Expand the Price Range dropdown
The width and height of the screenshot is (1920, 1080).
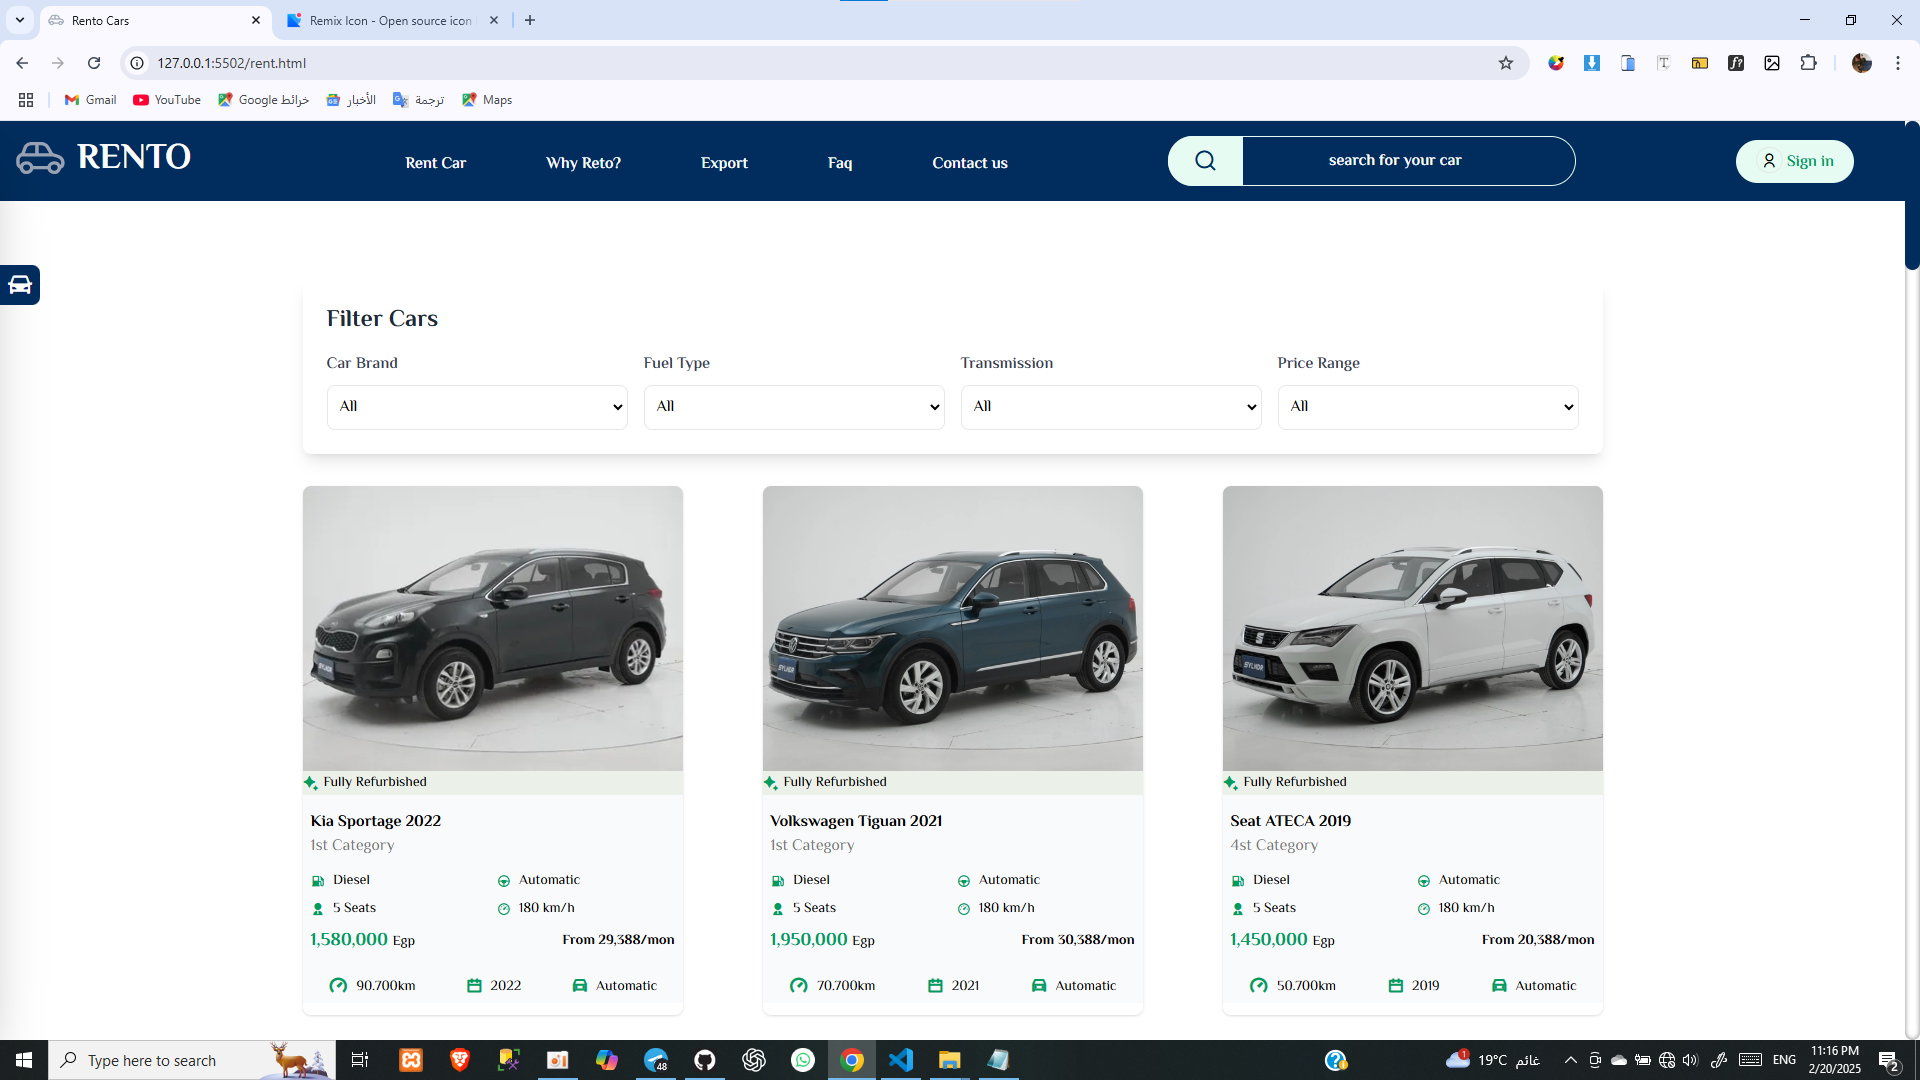point(1428,407)
